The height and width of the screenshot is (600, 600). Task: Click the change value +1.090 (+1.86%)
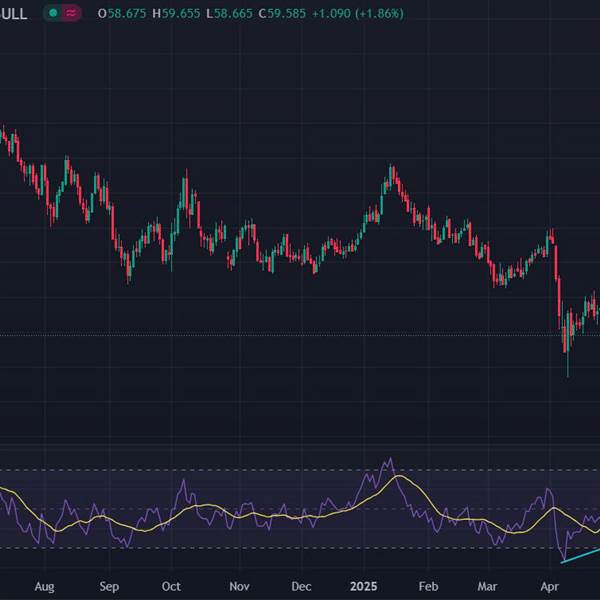pyautogui.click(x=358, y=14)
